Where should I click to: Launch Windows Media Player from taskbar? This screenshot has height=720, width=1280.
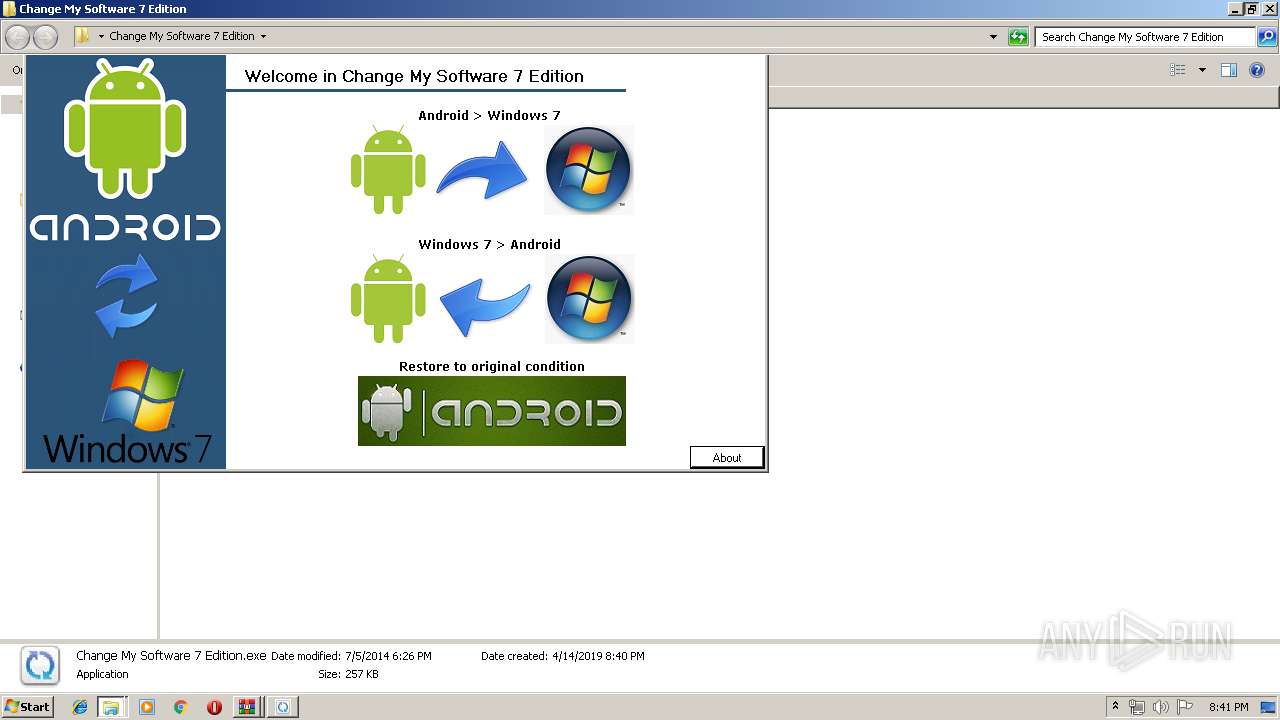point(147,707)
